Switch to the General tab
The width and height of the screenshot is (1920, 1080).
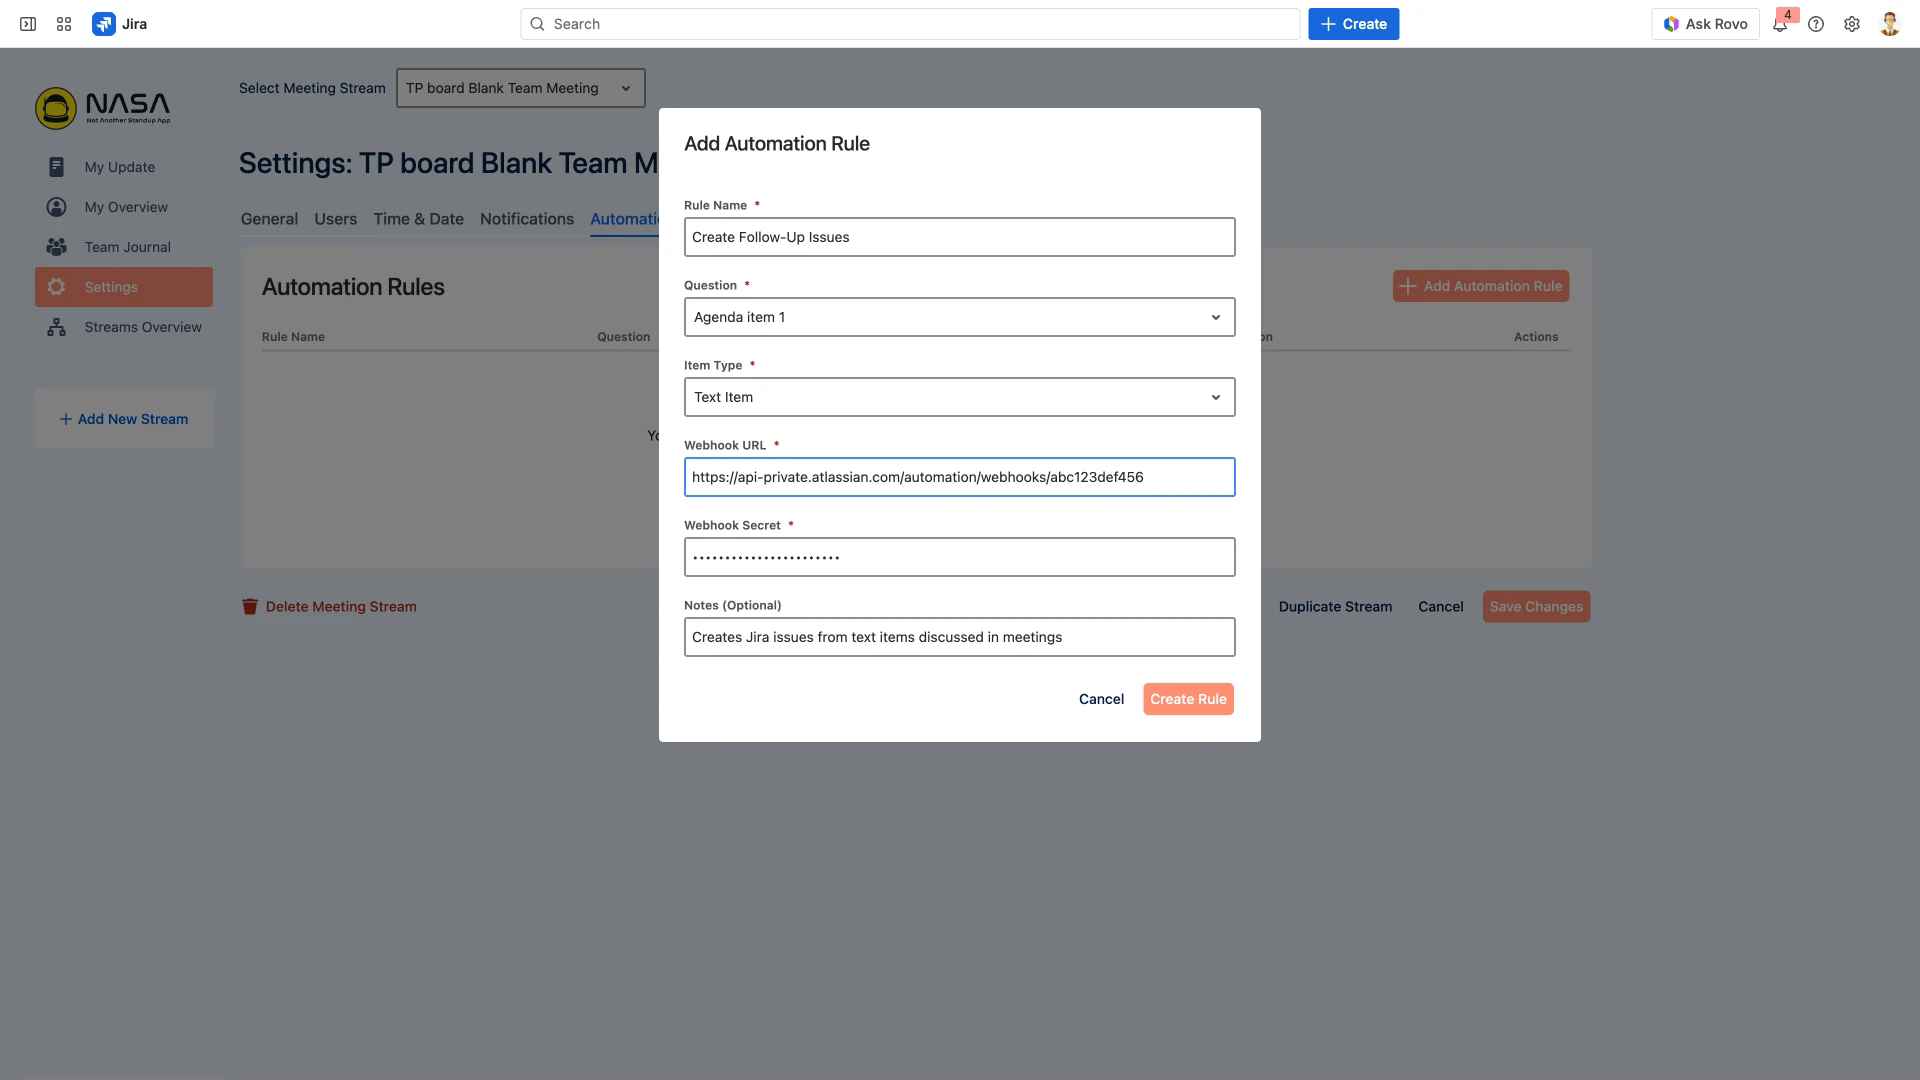[x=269, y=219]
